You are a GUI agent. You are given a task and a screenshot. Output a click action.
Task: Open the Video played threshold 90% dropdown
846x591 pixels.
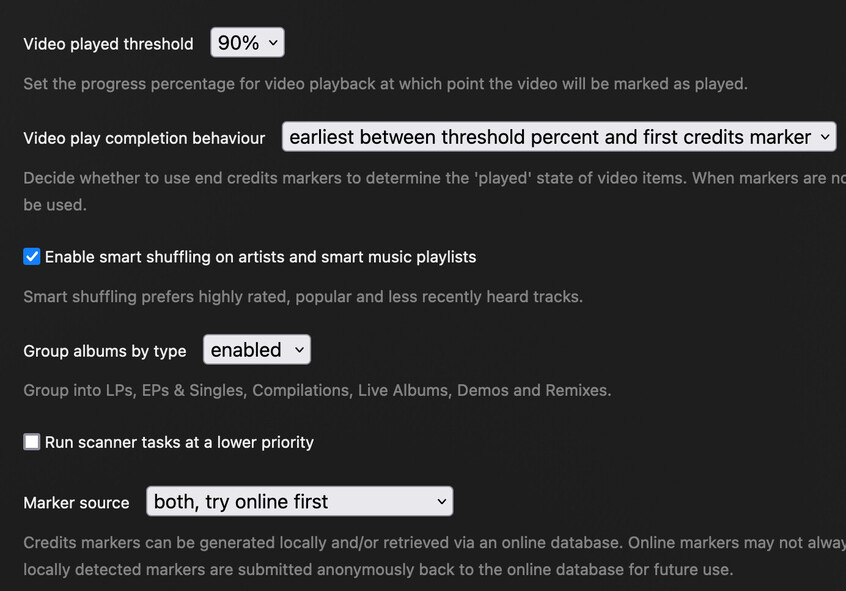pyautogui.click(x=247, y=43)
